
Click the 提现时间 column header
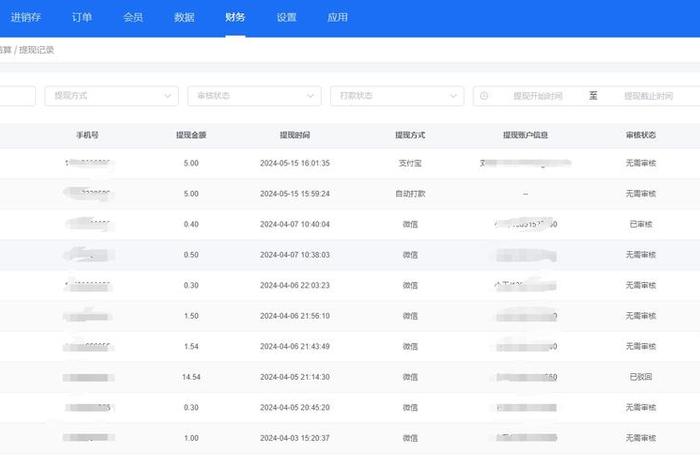tap(294, 135)
